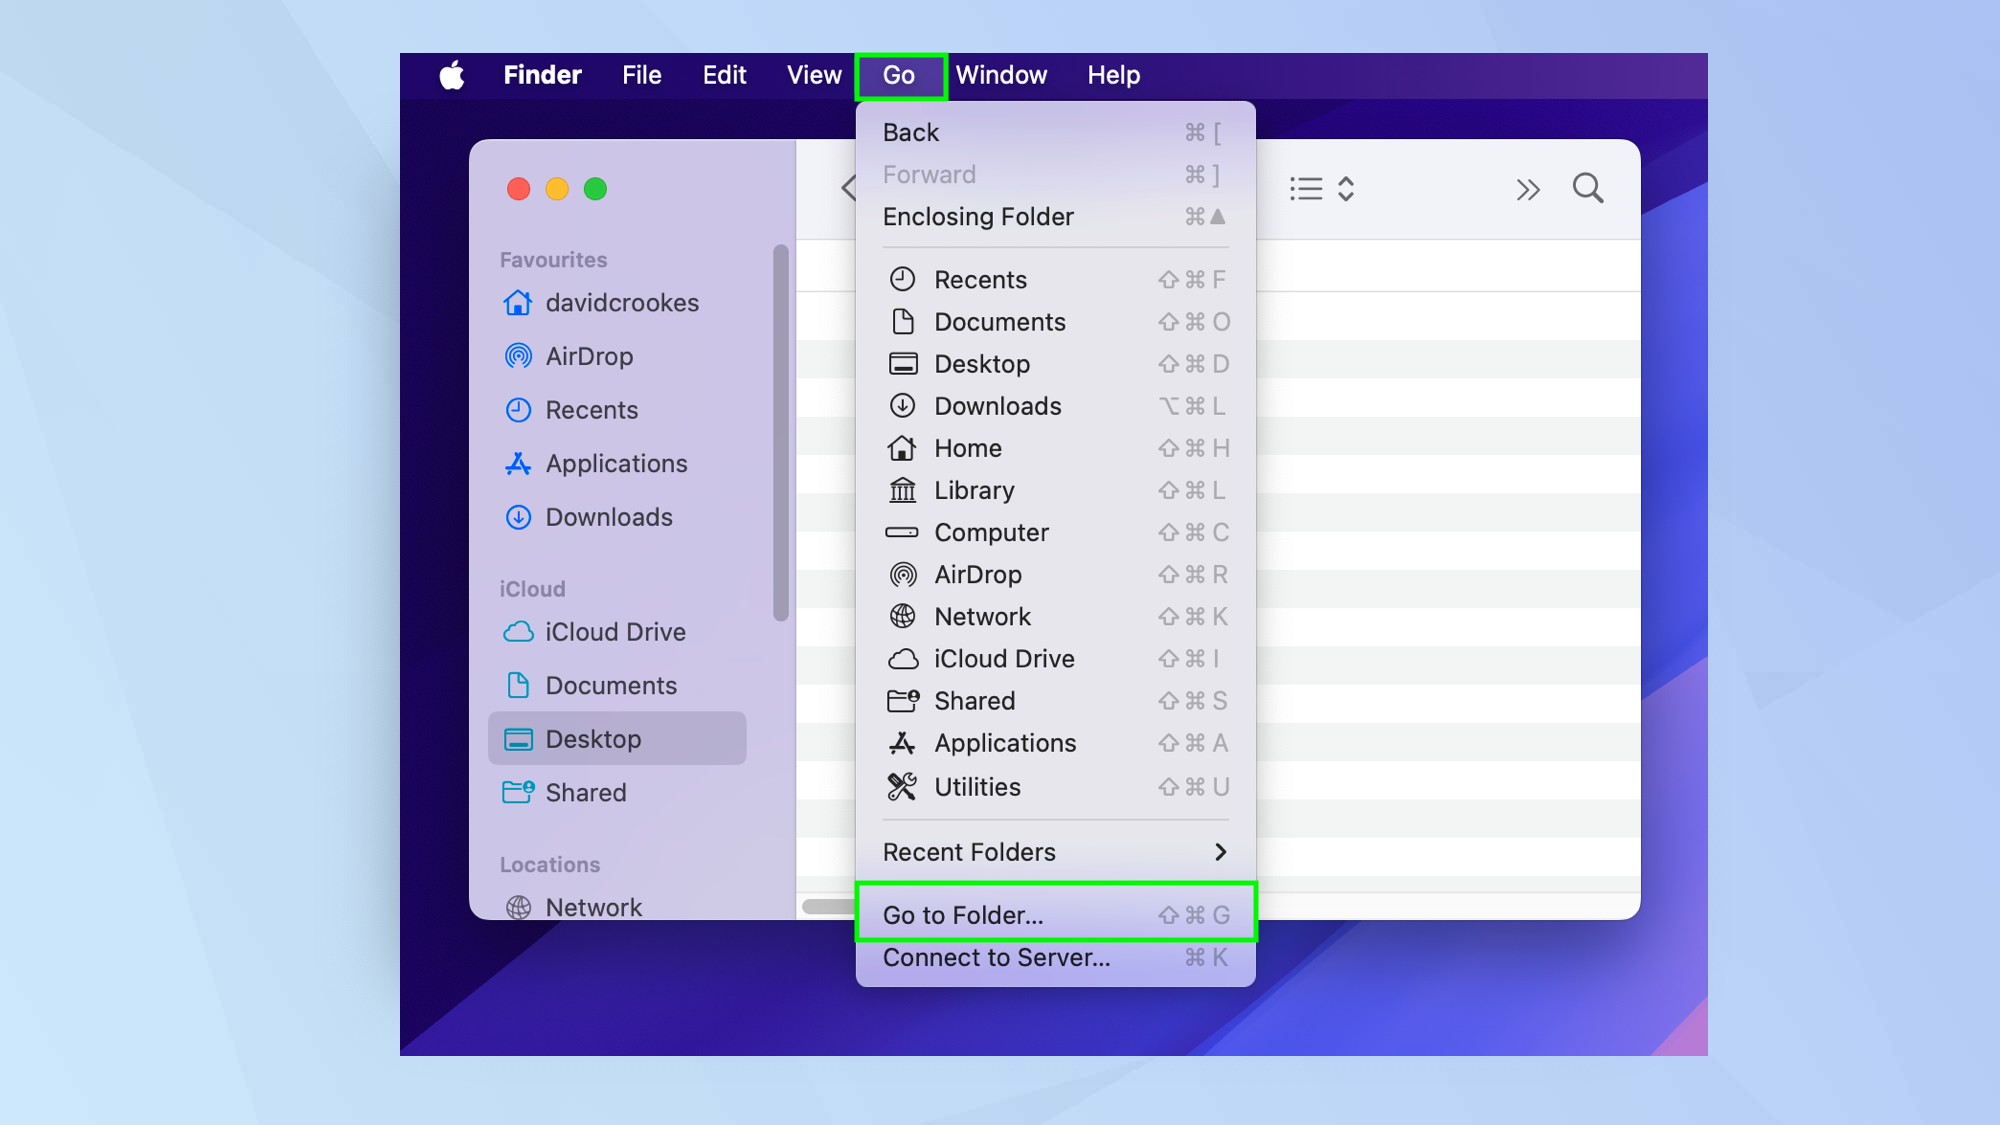
Task: Click the Library building icon in Go menu
Action: click(902, 490)
